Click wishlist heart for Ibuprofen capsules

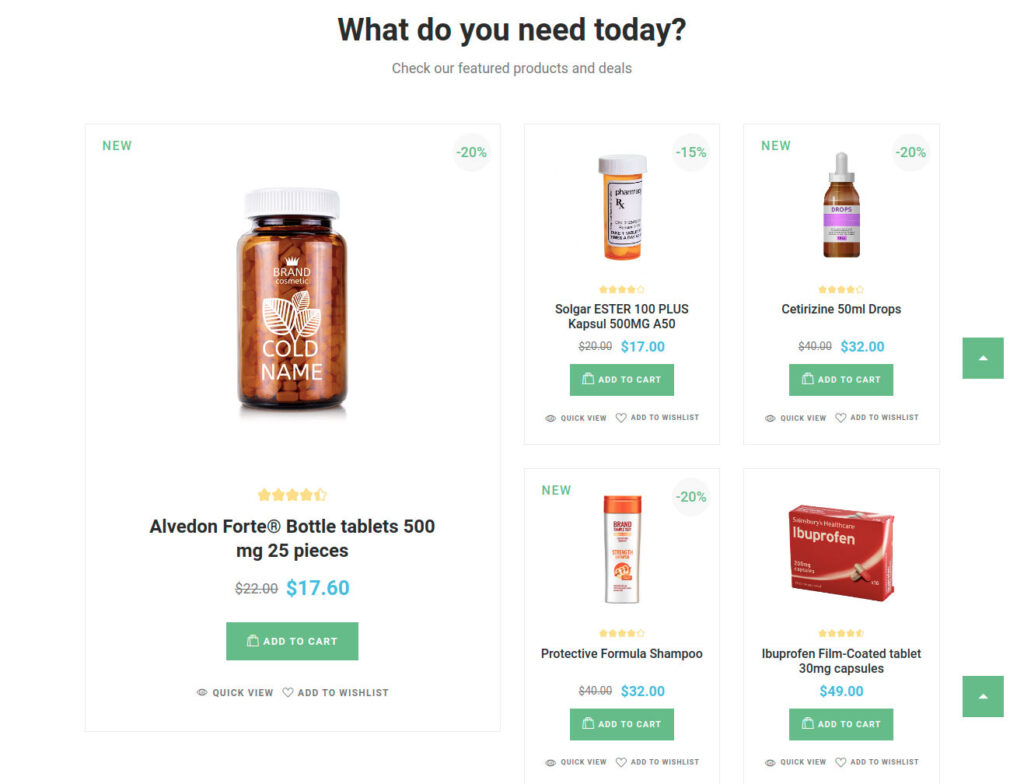840,762
